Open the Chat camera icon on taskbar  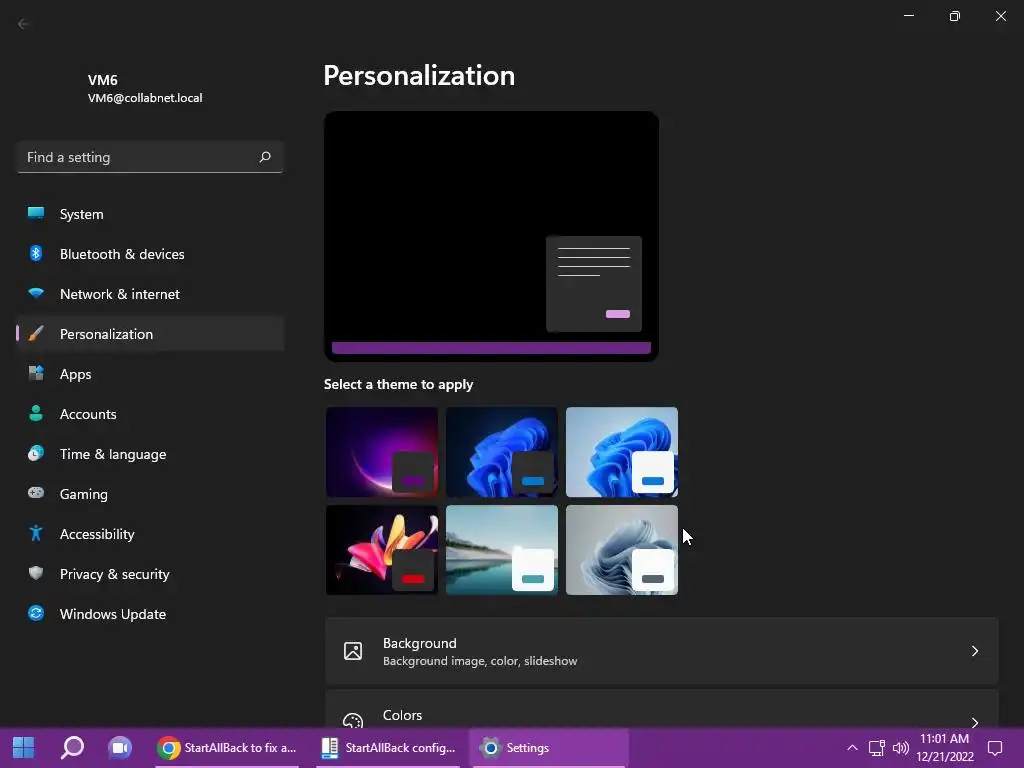point(120,748)
